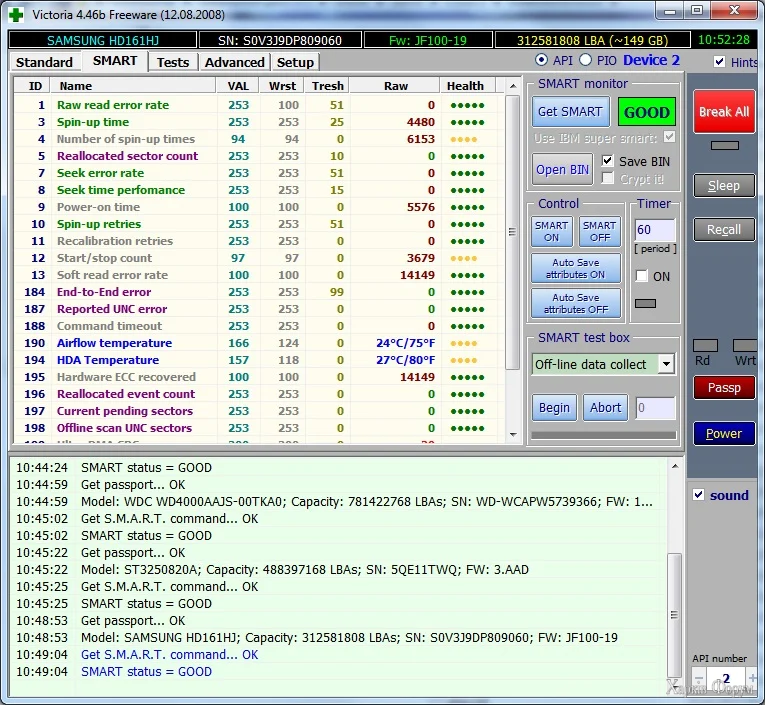Image resolution: width=765 pixels, height=705 pixels.
Task: Click the dark red Passp button
Action: click(724, 388)
